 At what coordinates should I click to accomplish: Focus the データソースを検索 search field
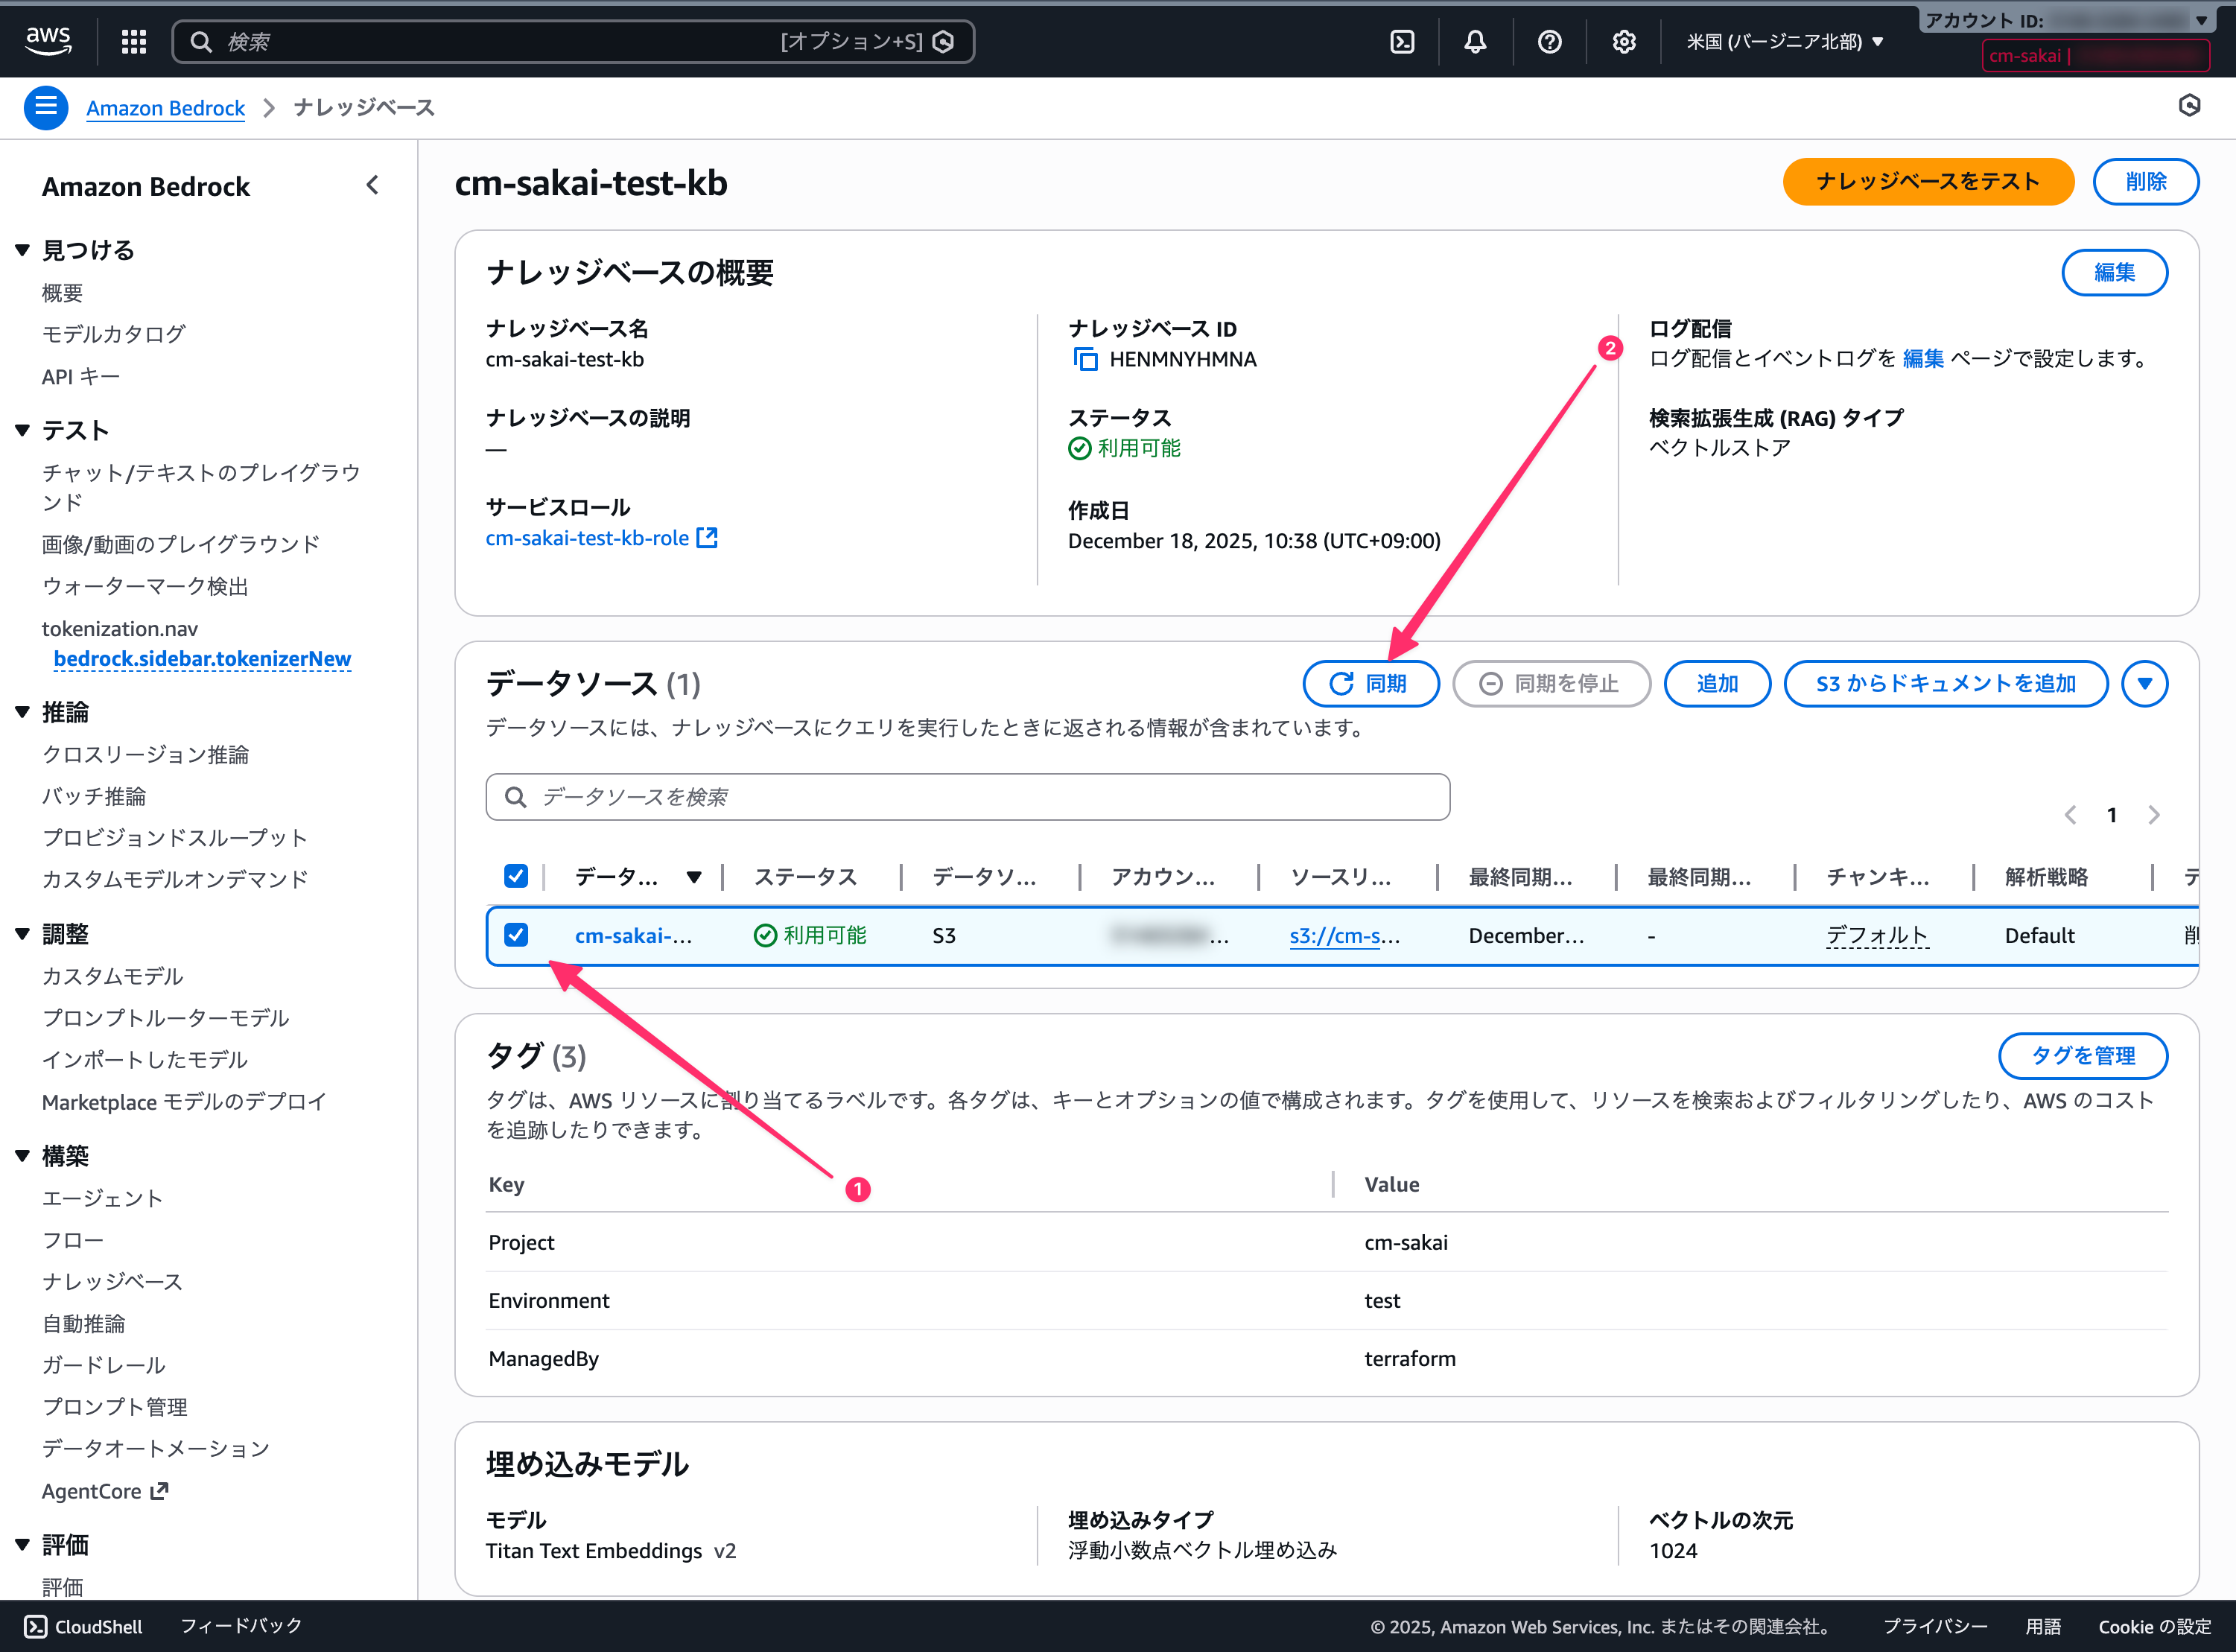(967, 796)
